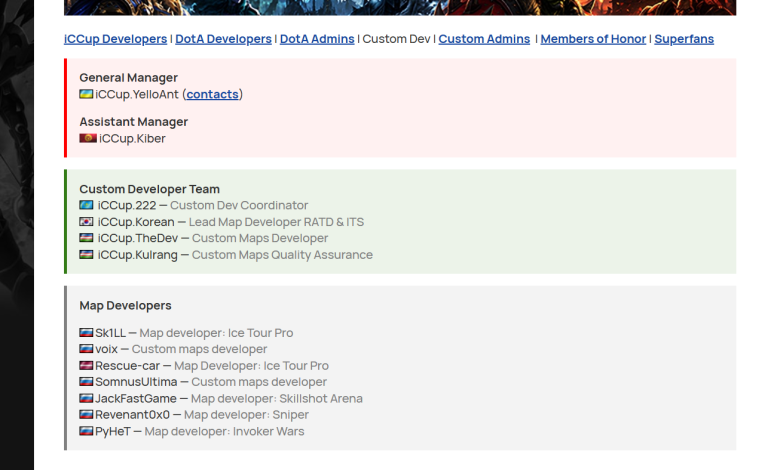Click the iCCup.222 name

pos(127,205)
